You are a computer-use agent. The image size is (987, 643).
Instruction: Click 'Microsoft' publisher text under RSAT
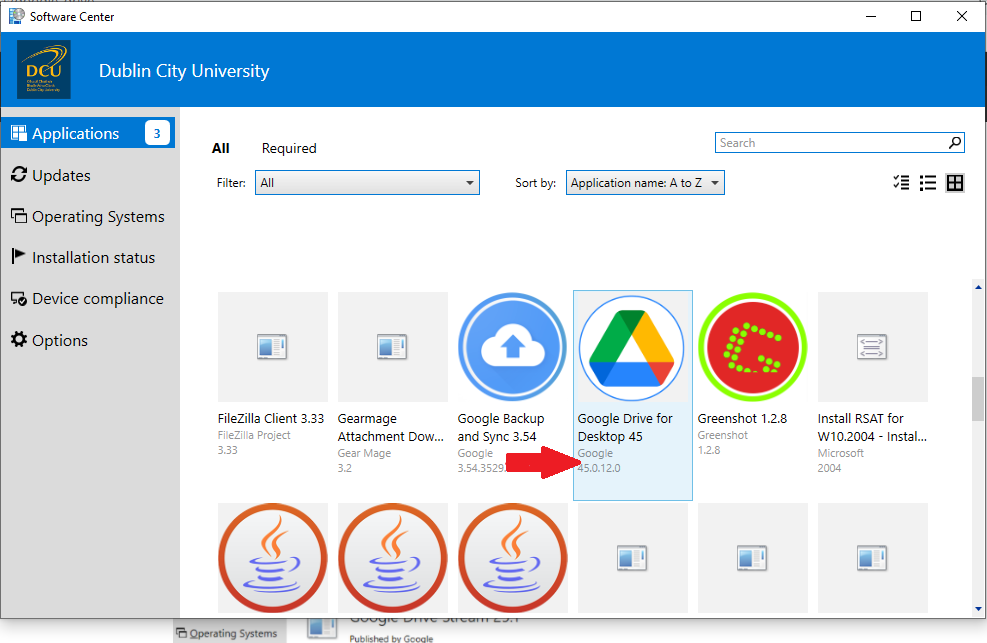coord(840,453)
